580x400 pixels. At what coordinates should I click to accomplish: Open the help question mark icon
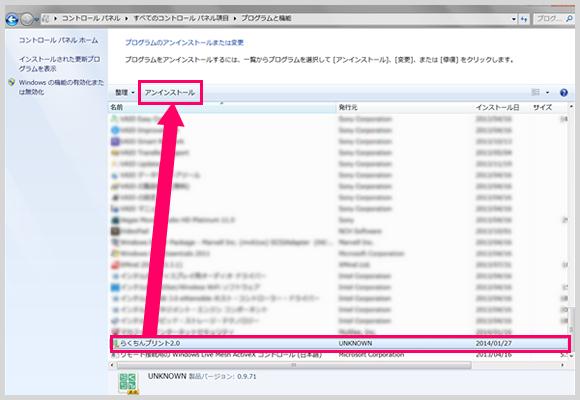pos(564,93)
